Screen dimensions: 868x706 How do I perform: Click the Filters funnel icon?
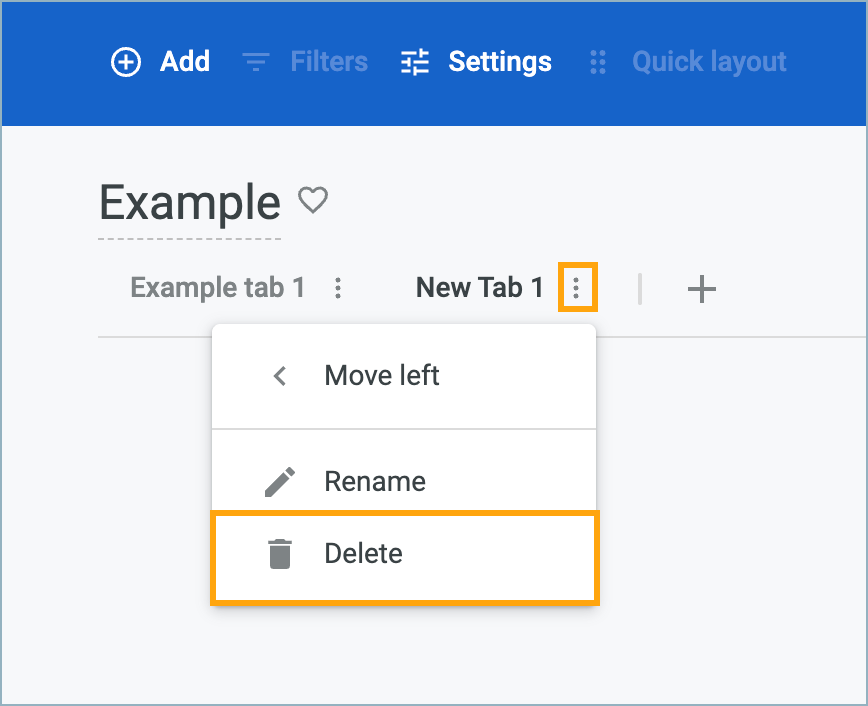[257, 62]
